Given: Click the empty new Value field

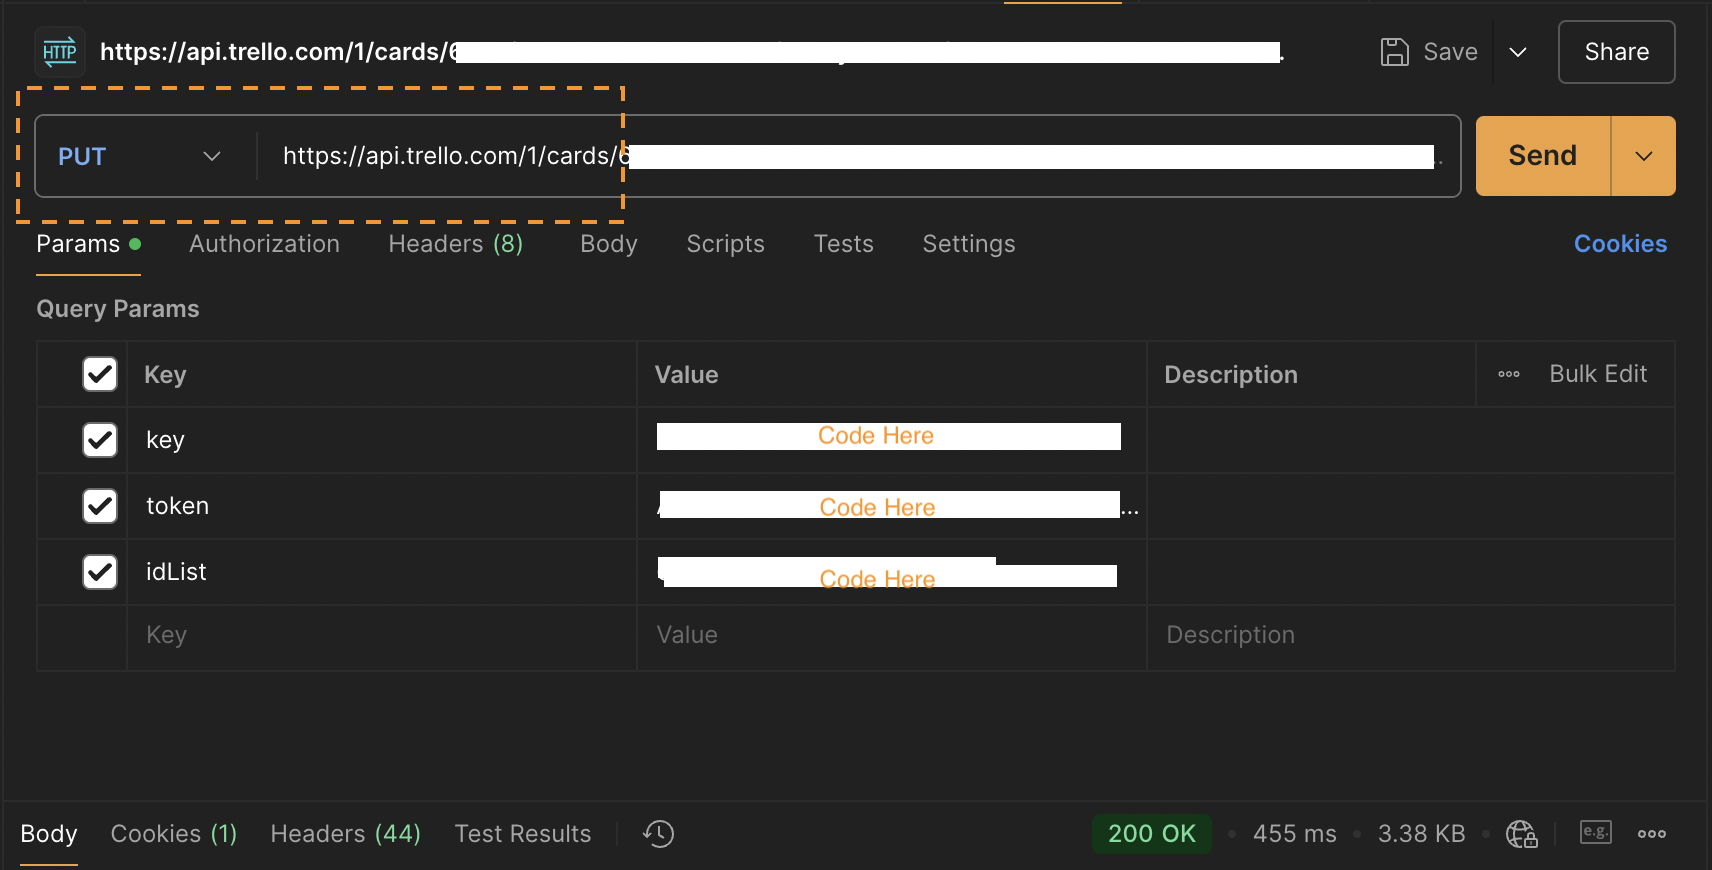Looking at the screenshot, I should 892,636.
